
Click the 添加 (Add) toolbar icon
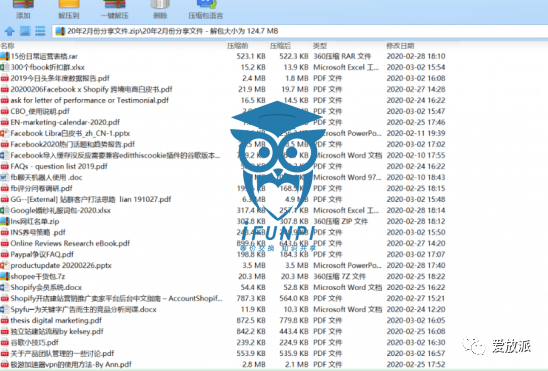[23, 9]
